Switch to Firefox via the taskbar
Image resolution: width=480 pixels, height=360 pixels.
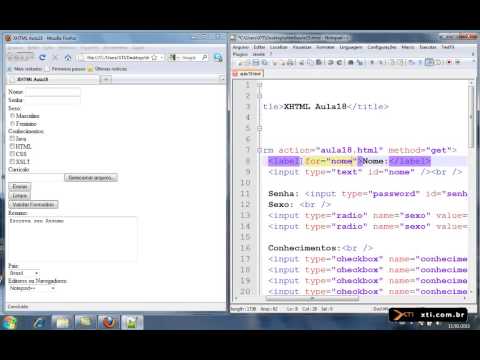coord(108,322)
